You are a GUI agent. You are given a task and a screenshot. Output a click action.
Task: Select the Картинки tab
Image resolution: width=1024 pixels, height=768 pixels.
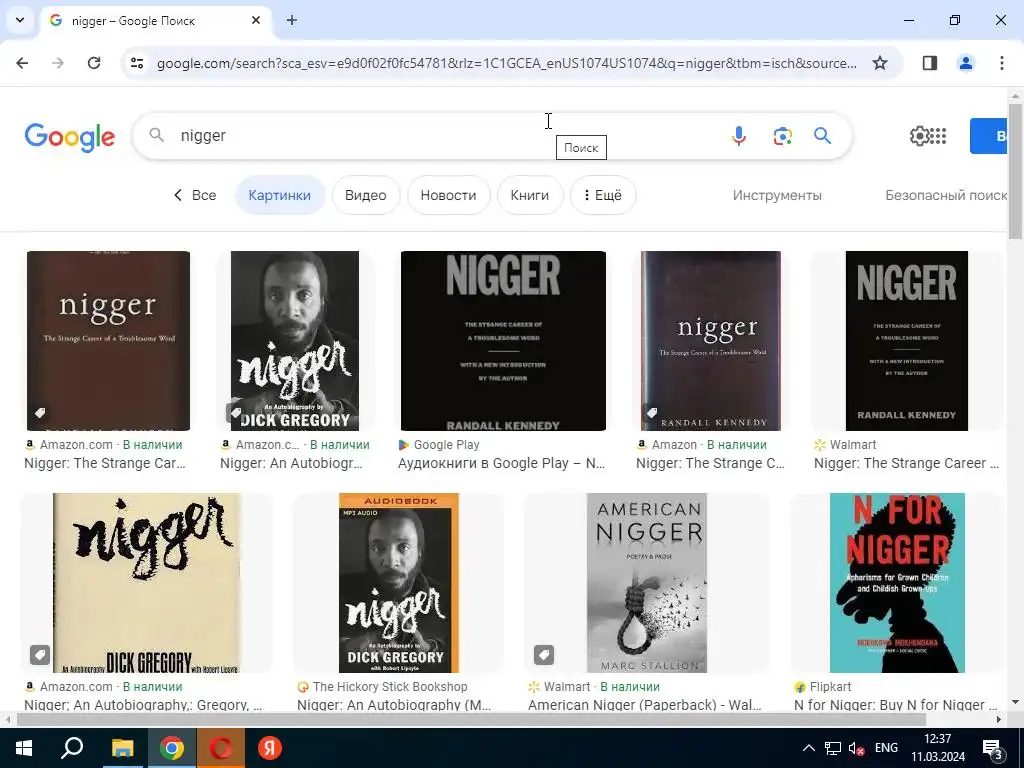click(x=280, y=195)
